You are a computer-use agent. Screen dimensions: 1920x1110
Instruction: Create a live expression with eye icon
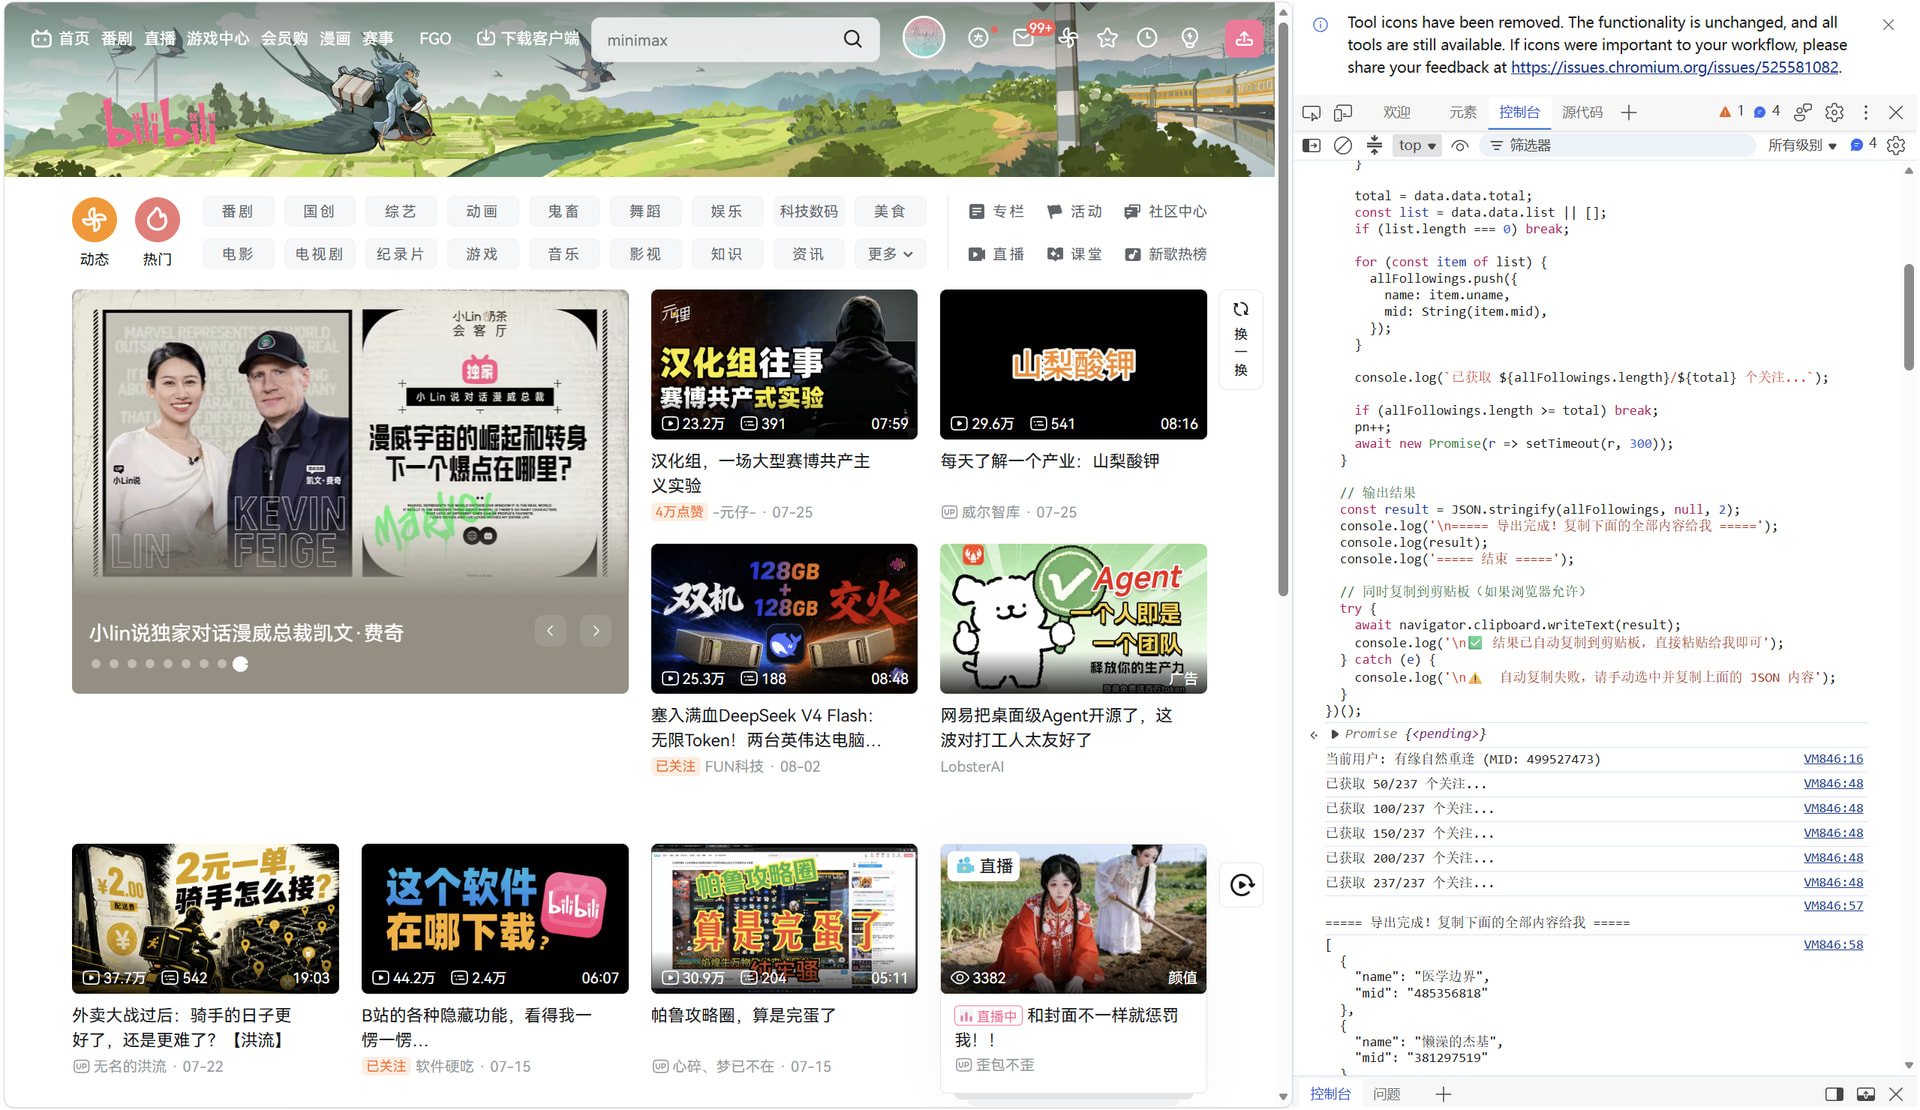1460,146
